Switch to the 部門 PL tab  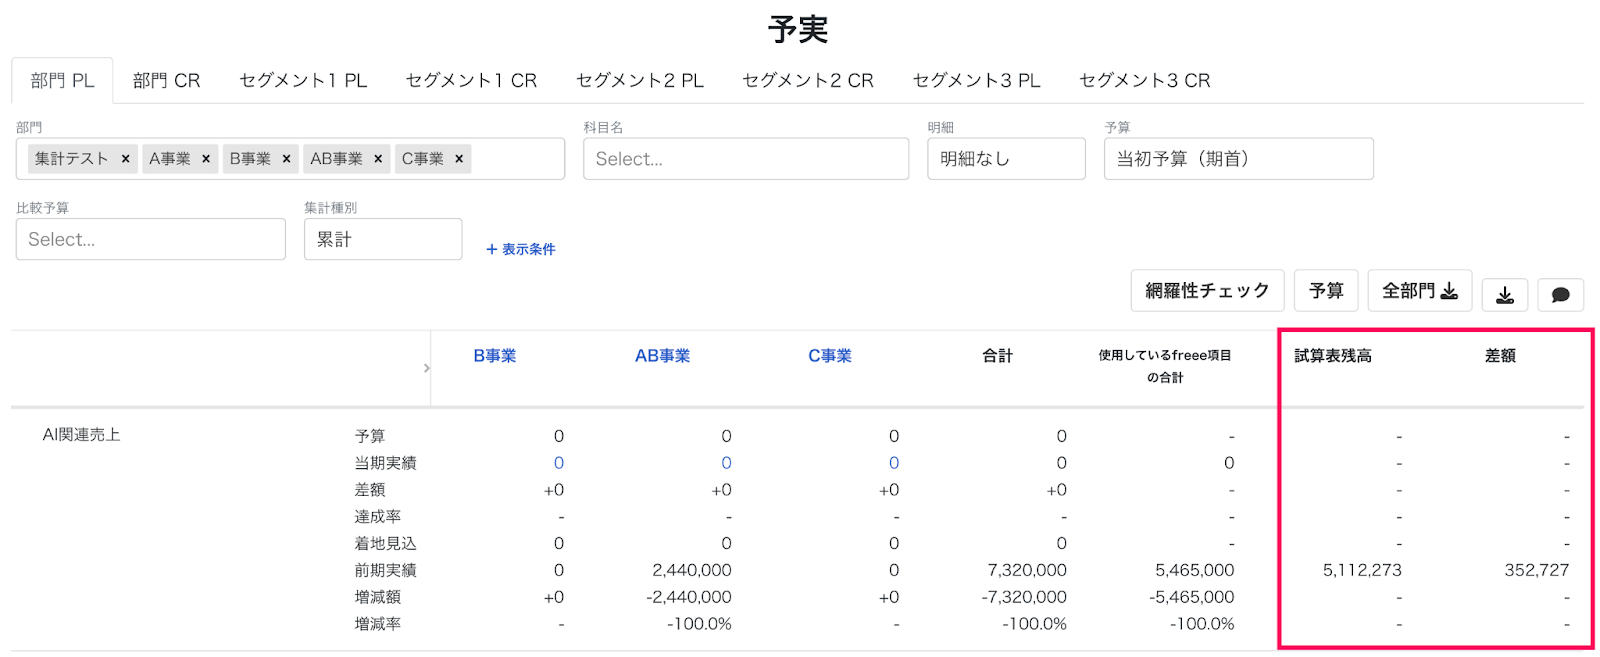[62, 81]
